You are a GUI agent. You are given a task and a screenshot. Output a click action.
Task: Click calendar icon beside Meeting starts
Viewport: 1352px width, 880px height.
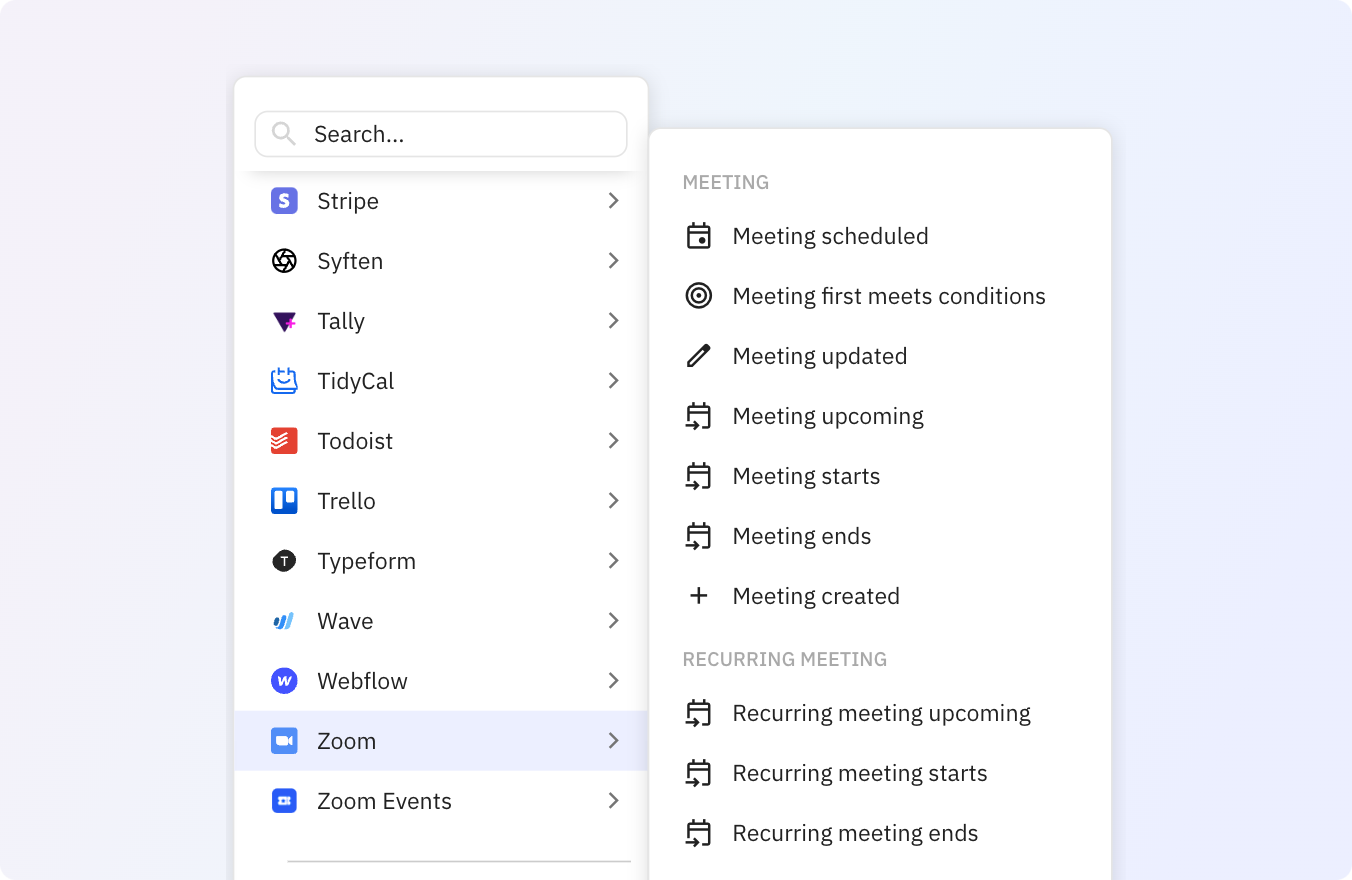698,476
